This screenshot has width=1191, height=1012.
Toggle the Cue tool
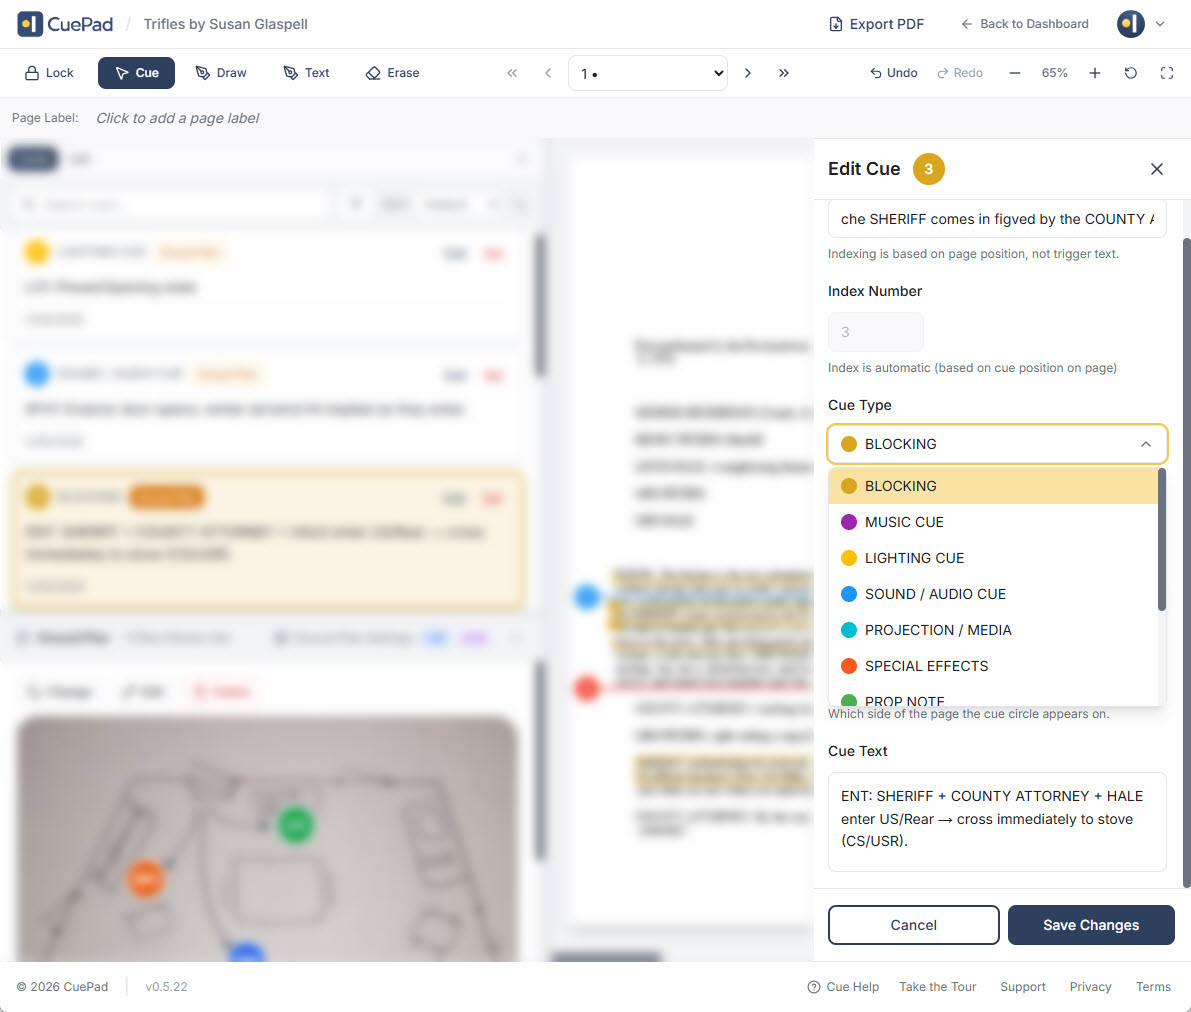coord(136,73)
